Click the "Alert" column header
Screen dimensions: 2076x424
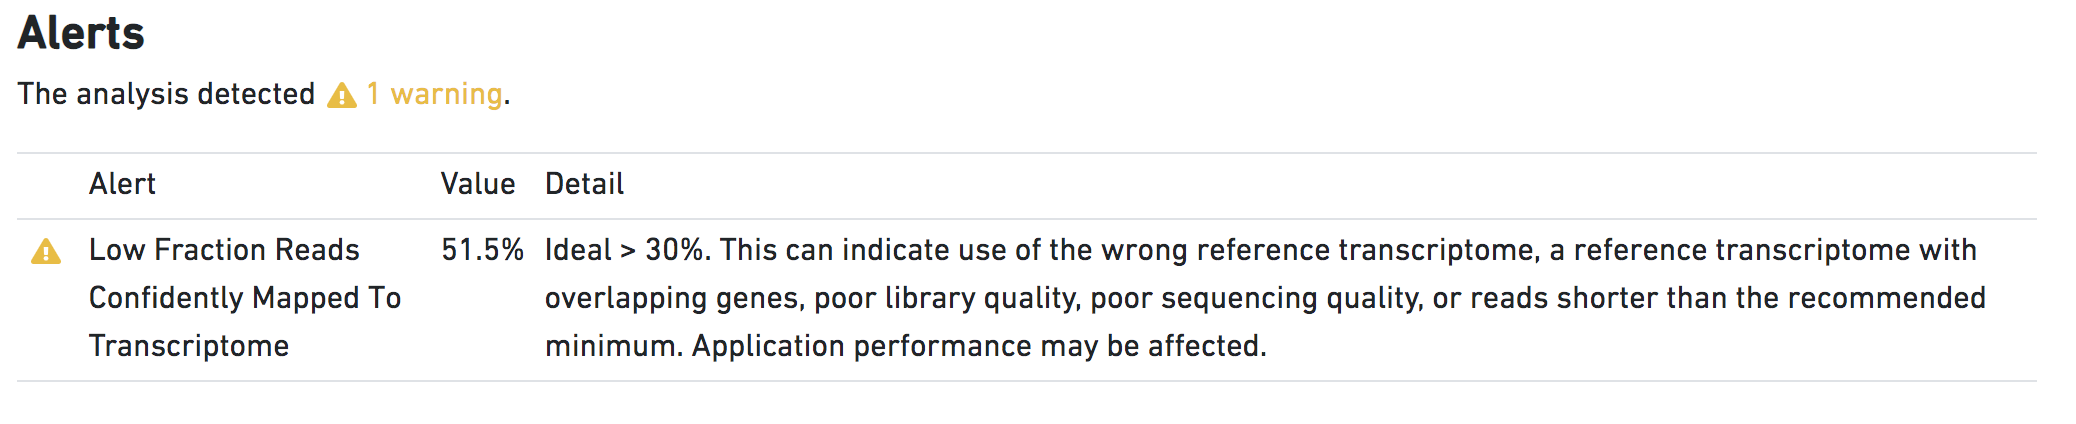pyautogui.click(x=122, y=184)
